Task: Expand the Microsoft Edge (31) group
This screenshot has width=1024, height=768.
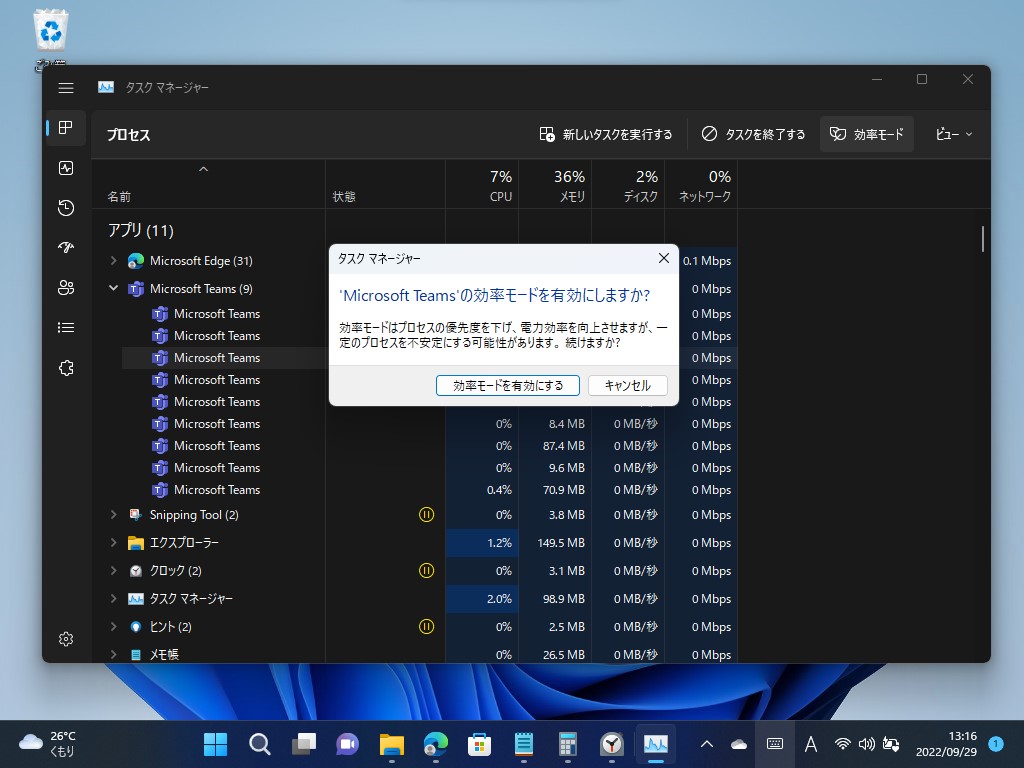Action: coord(114,261)
